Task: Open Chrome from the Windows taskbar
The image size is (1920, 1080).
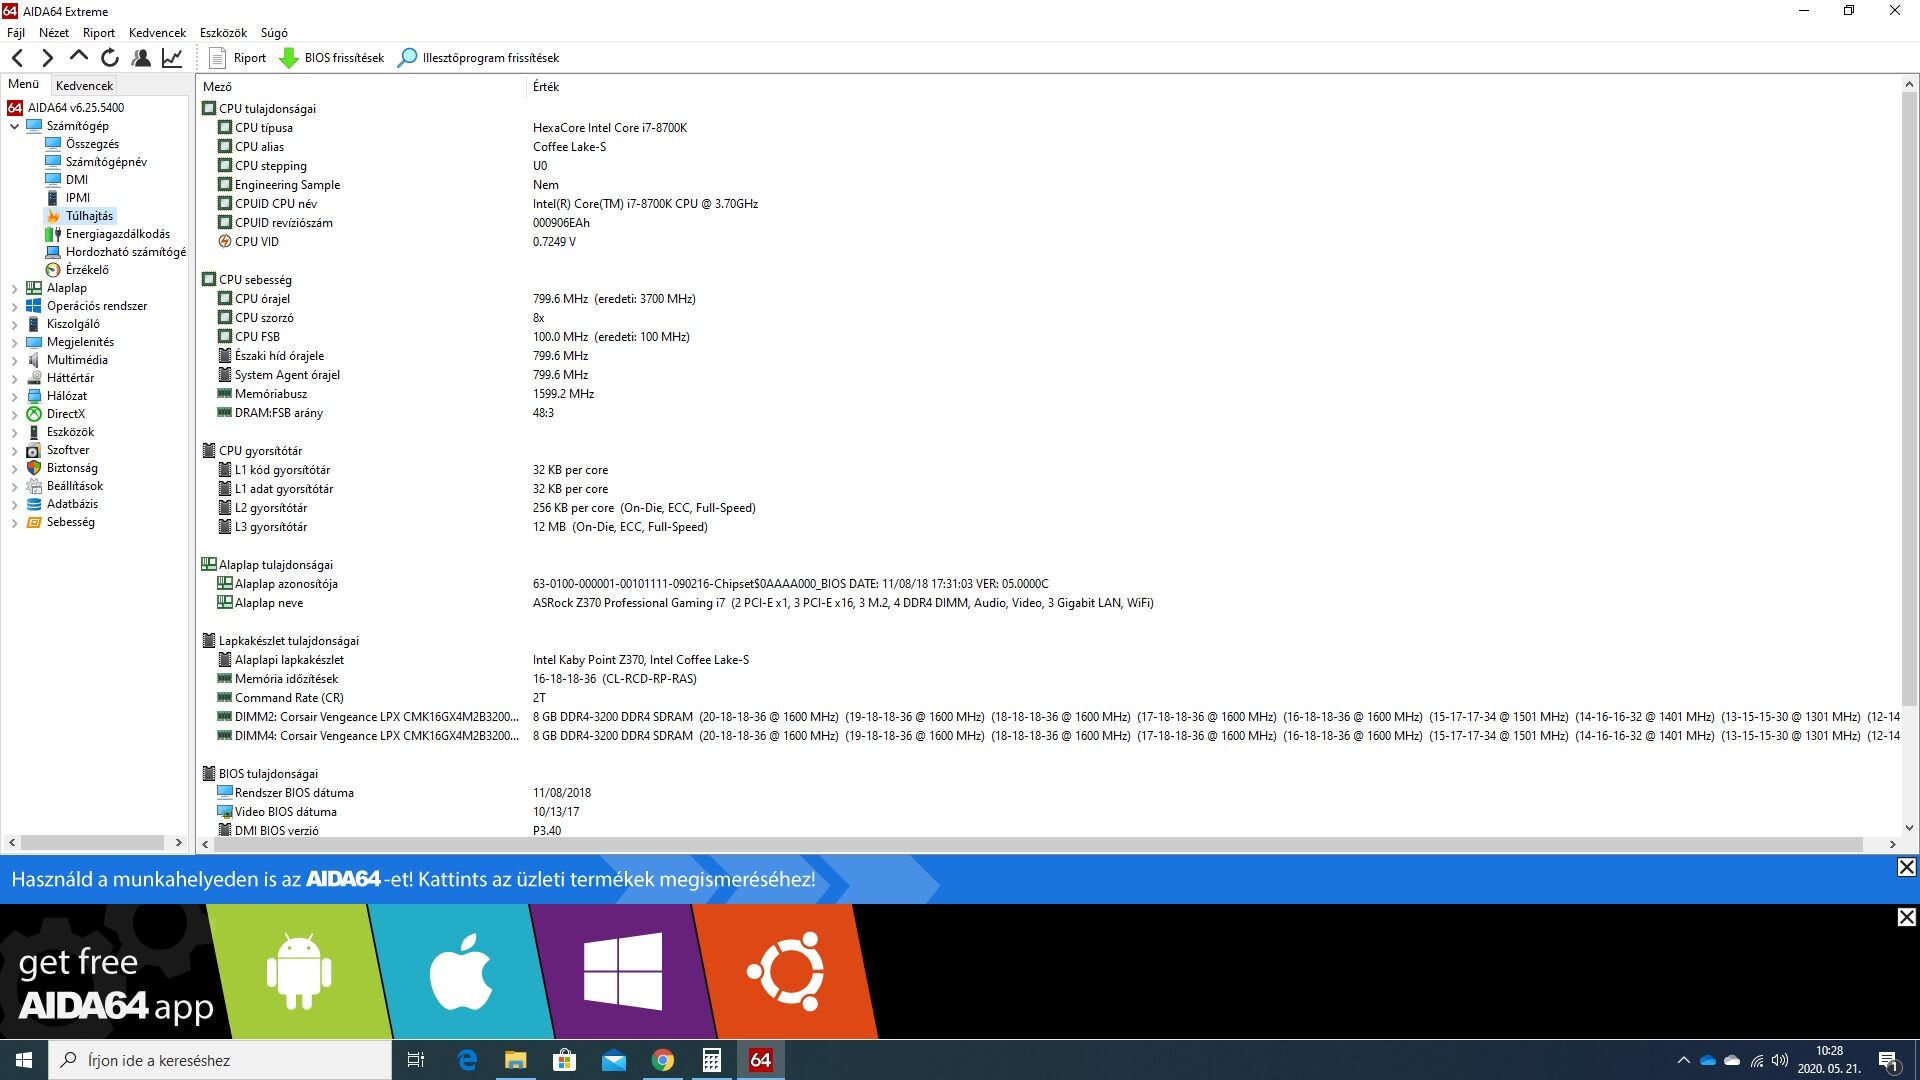Action: coord(663,1060)
